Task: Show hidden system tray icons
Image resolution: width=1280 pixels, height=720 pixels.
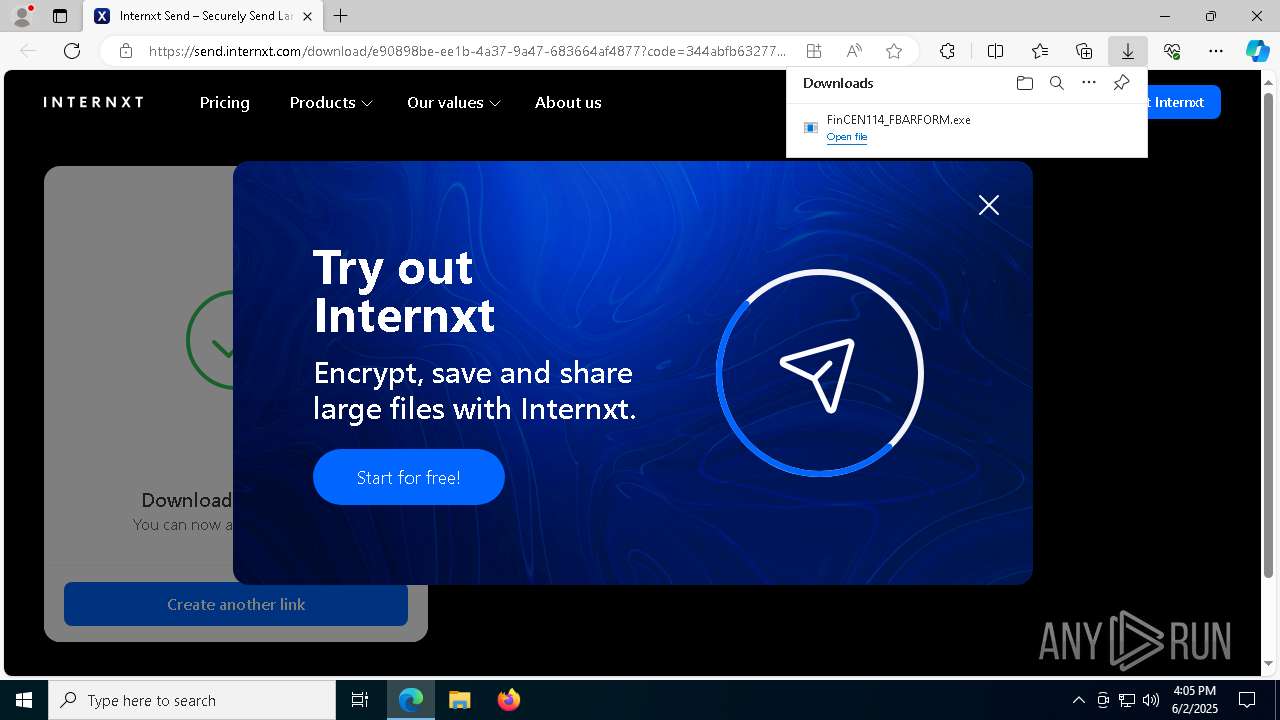Action: [x=1078, y=700]
